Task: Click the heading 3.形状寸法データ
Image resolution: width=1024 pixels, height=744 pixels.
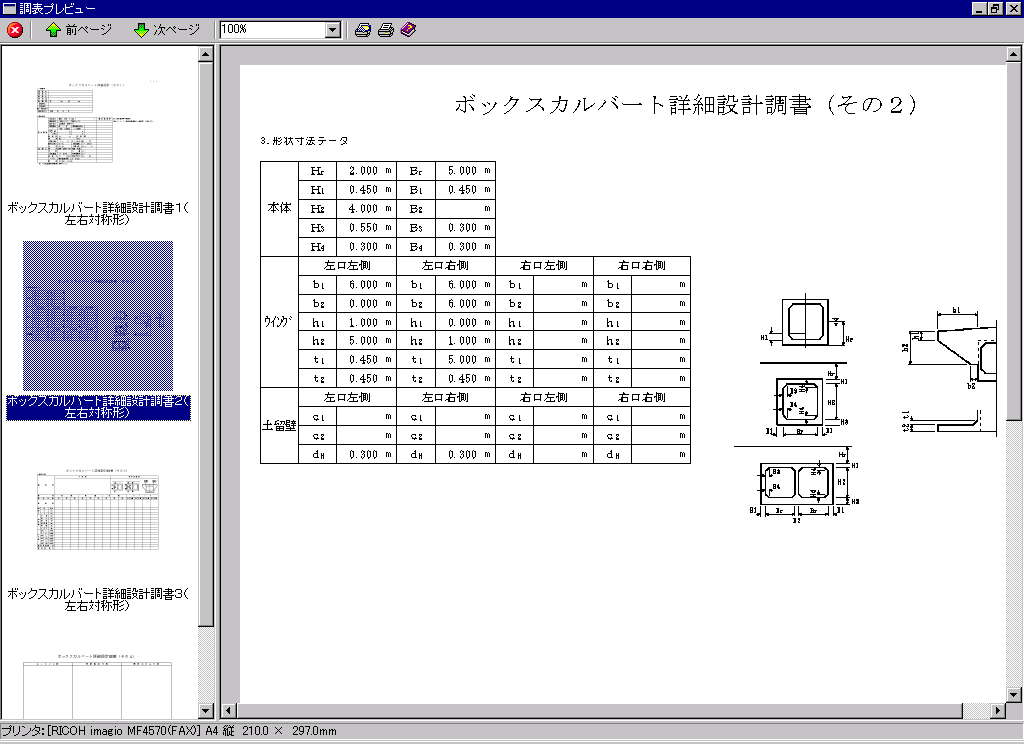Action: click(x=304, y=140)
